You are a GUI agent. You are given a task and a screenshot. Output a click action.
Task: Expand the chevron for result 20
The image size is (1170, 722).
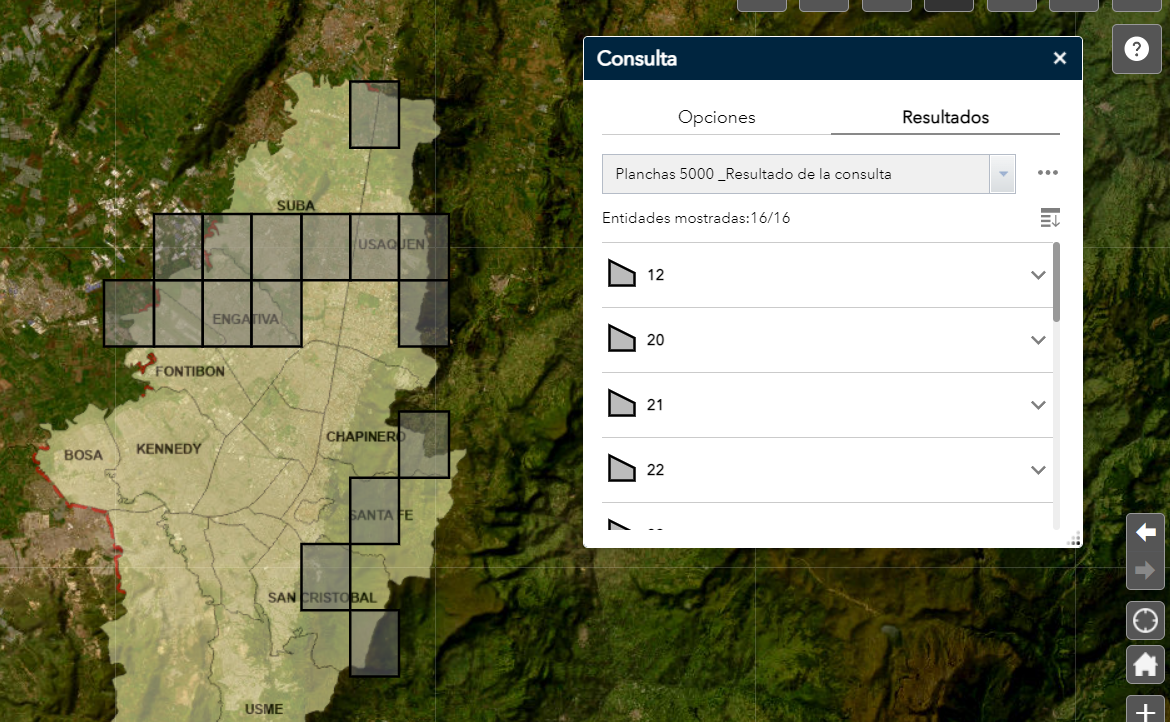1038,340
